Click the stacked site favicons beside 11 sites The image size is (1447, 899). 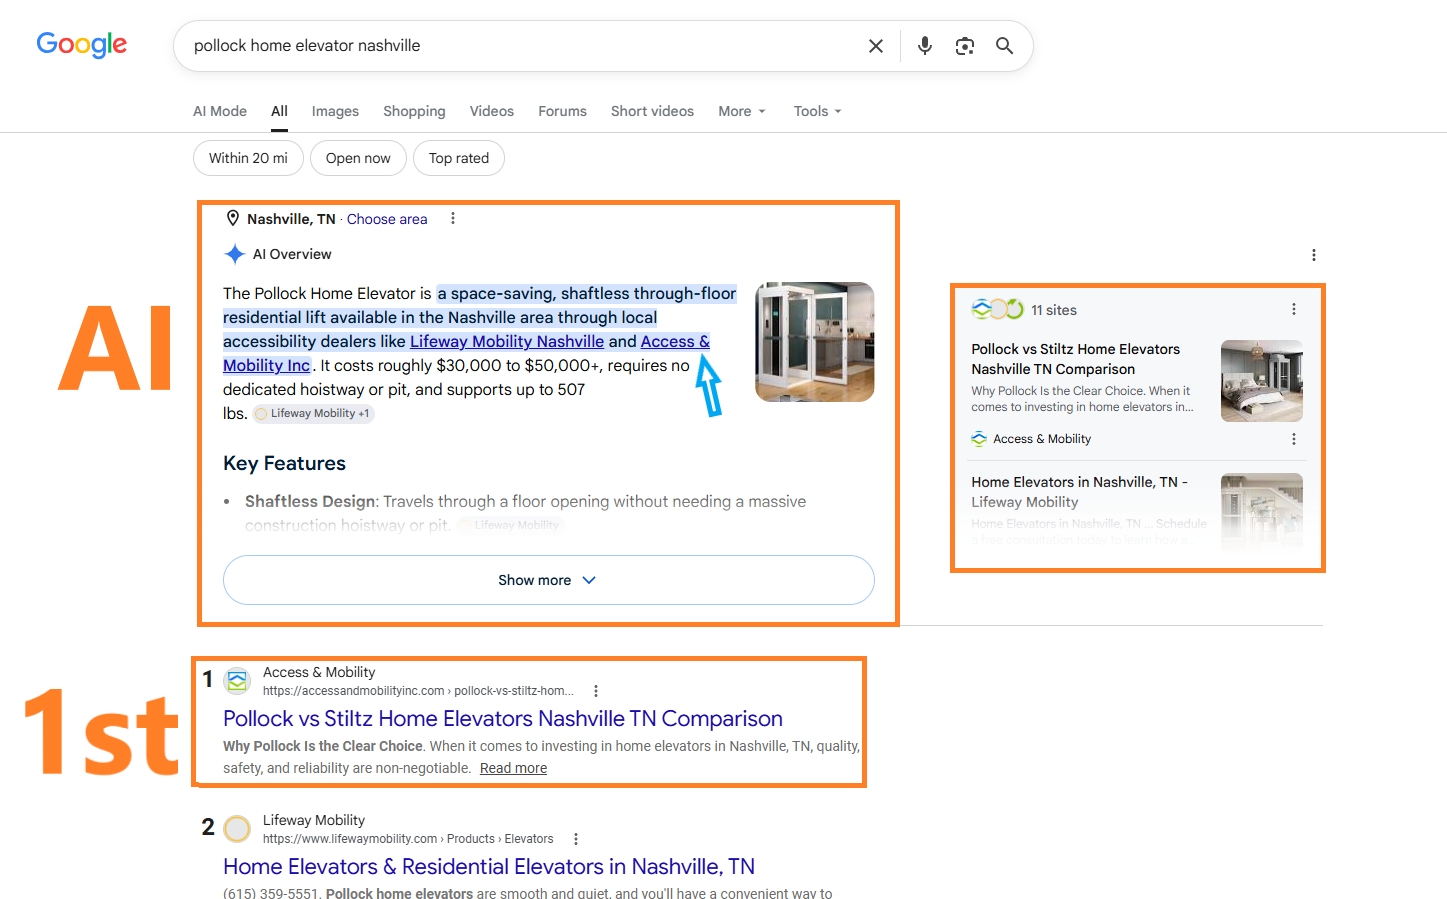(998, 309)
